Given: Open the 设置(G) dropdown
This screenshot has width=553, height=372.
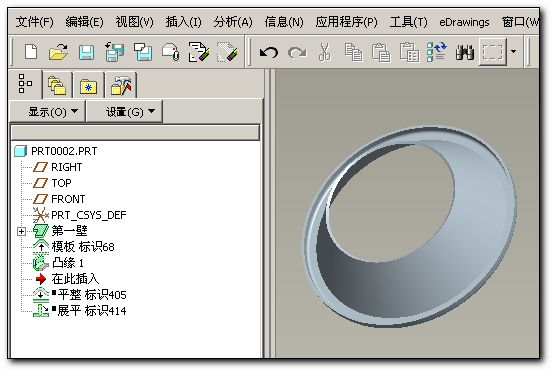Looking at the screenshot, I should [125, 111].
